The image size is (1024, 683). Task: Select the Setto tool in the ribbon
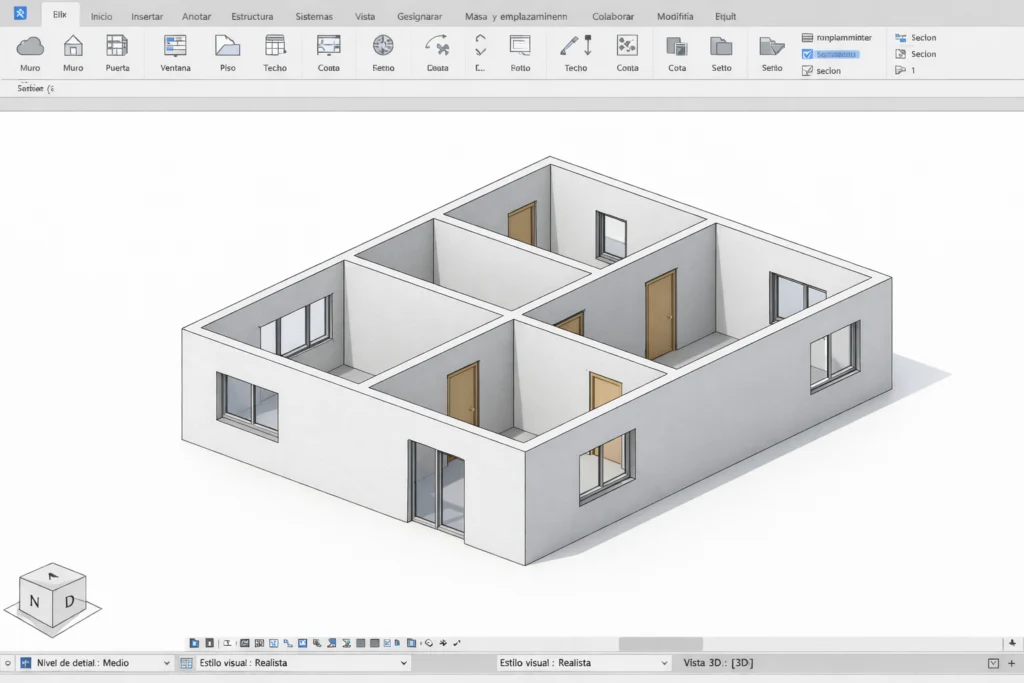pyautogui.click(x=723, y=52)
